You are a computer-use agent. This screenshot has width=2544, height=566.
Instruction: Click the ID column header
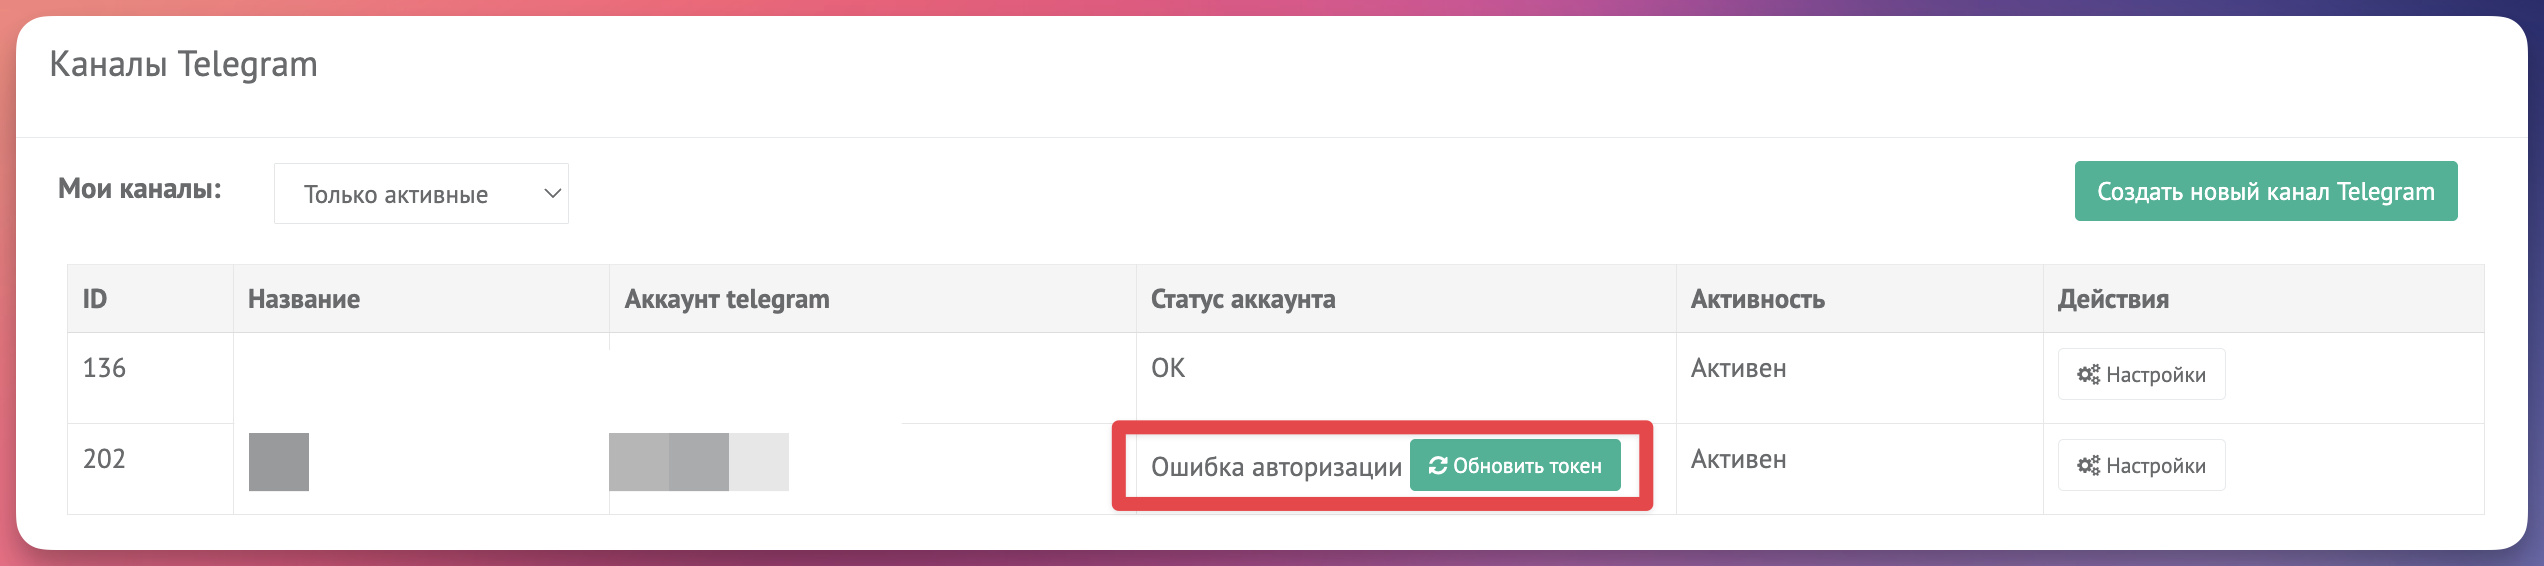[x=95, y=299]
